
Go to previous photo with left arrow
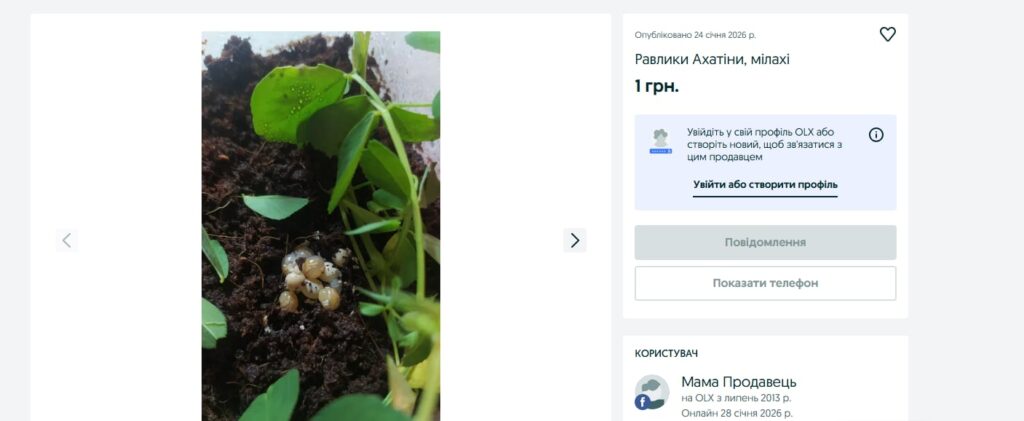tap(67, 240)
